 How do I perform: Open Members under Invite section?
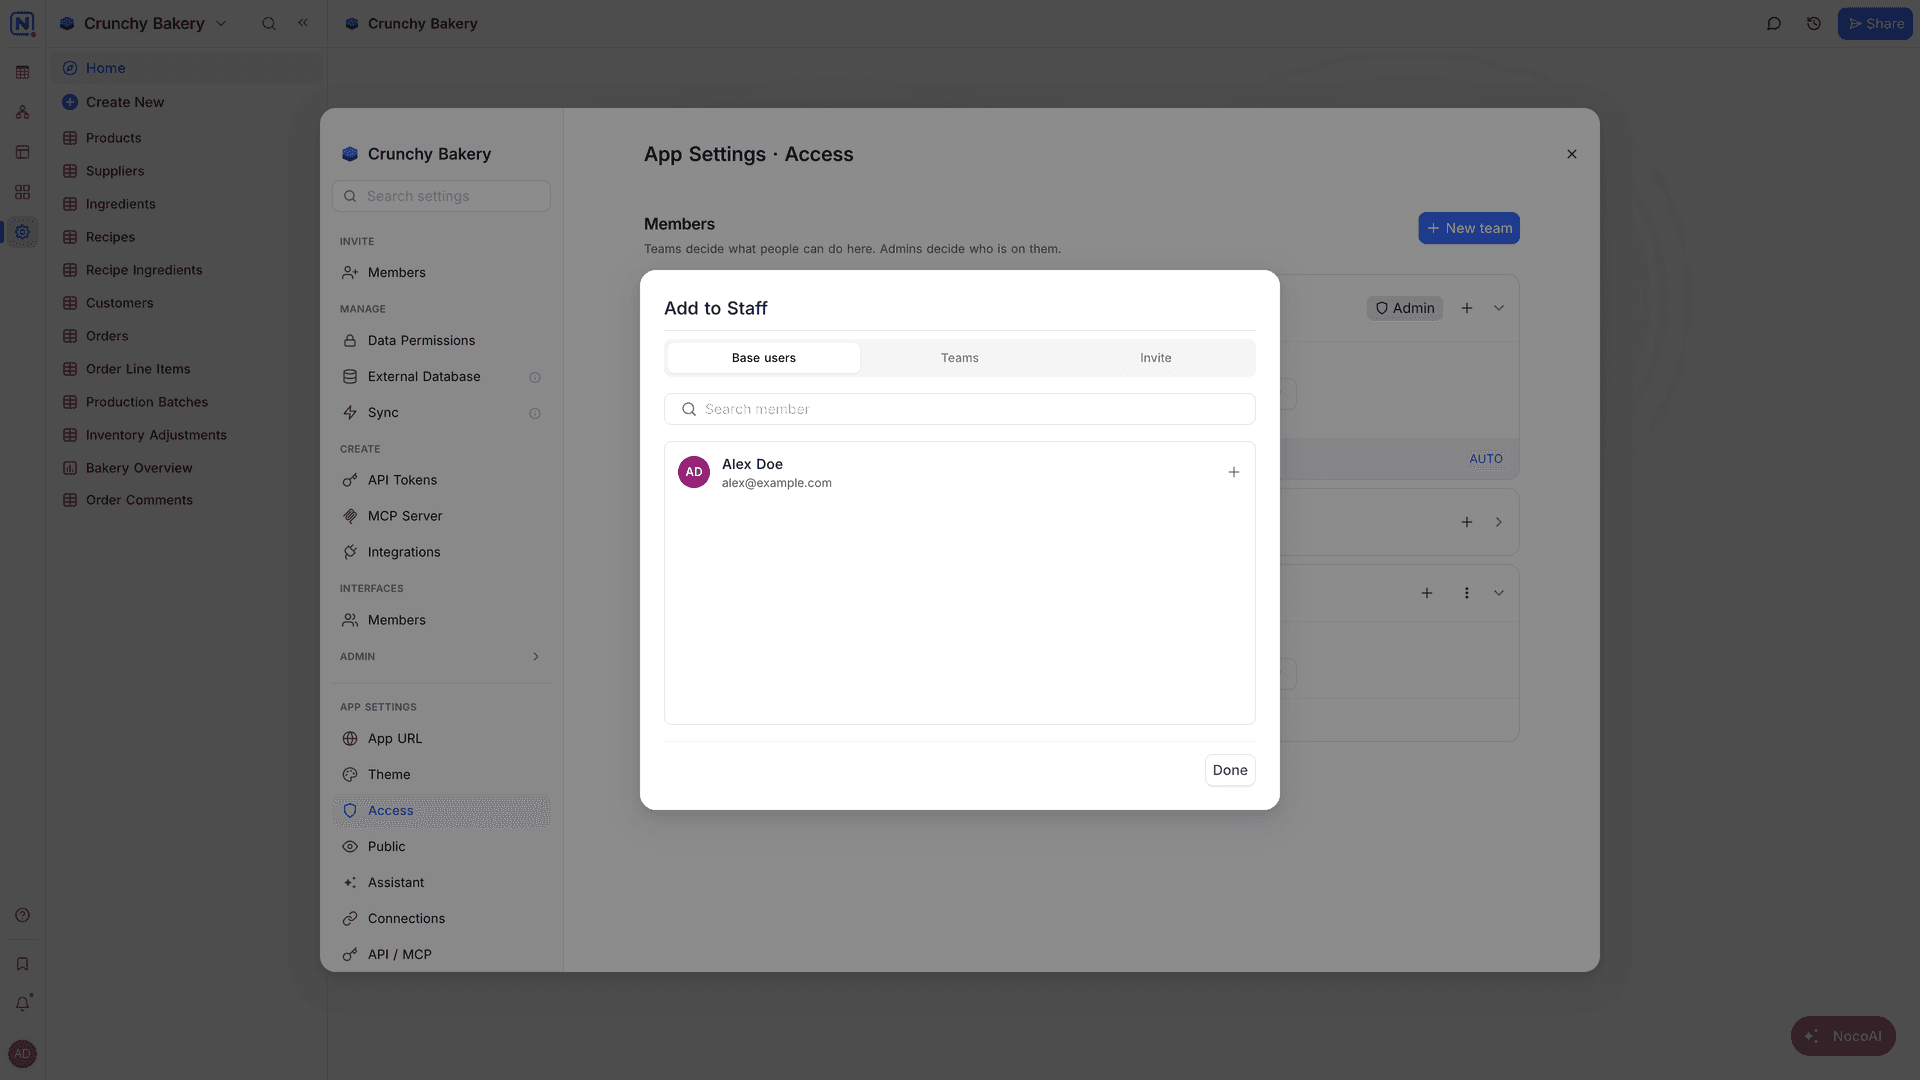(x=441, y=272)
